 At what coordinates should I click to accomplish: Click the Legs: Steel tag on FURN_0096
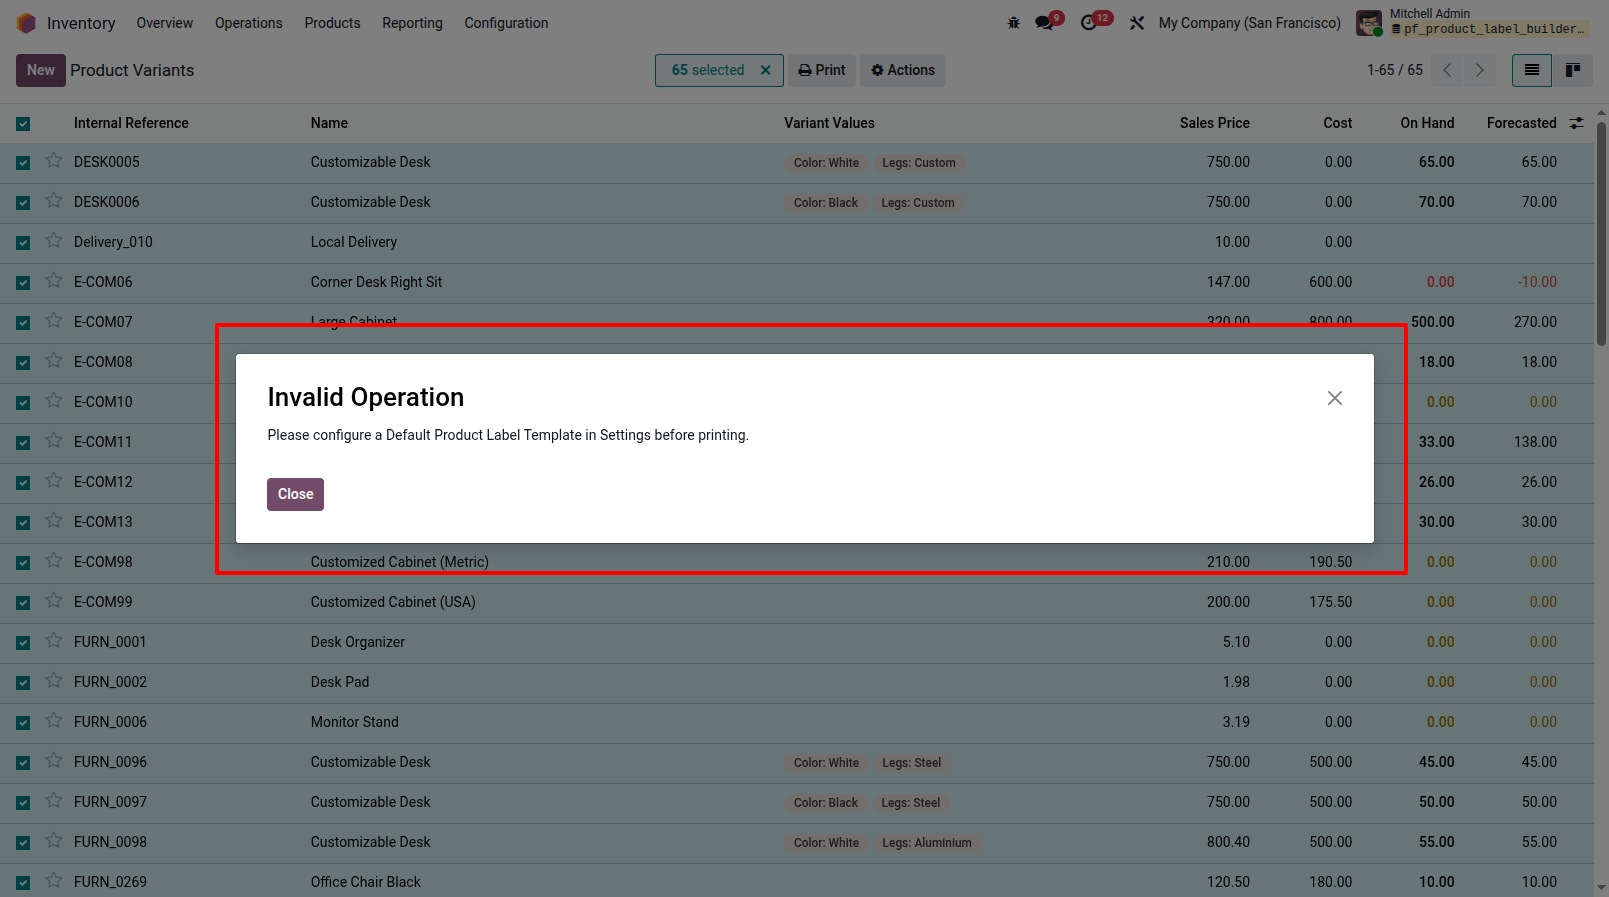(x=912, y=762)
